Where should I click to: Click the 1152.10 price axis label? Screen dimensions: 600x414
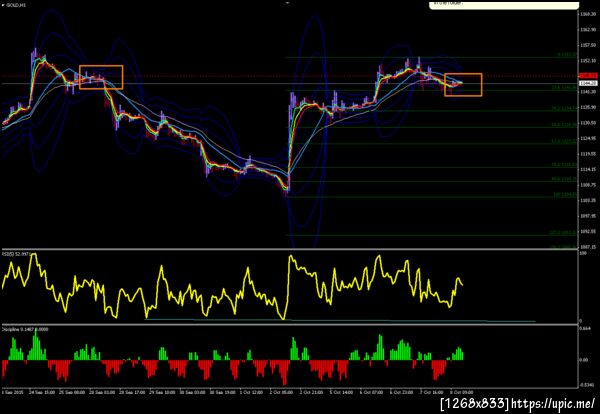[588, 60]
